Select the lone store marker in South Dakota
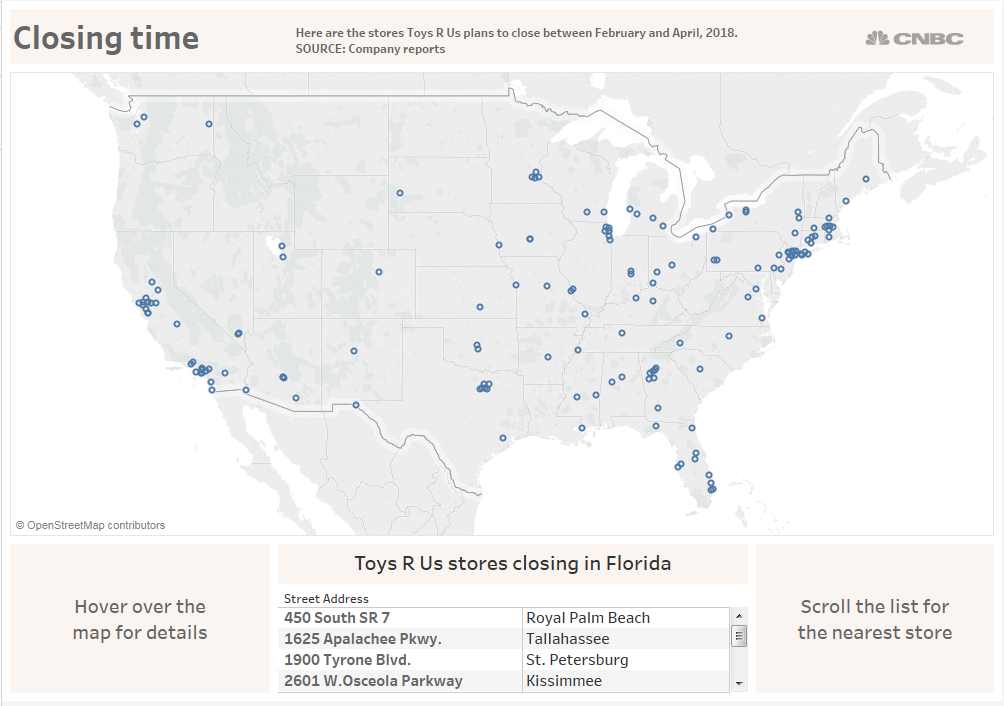Viewport: 1004px width, 706px height. point(400,193)
